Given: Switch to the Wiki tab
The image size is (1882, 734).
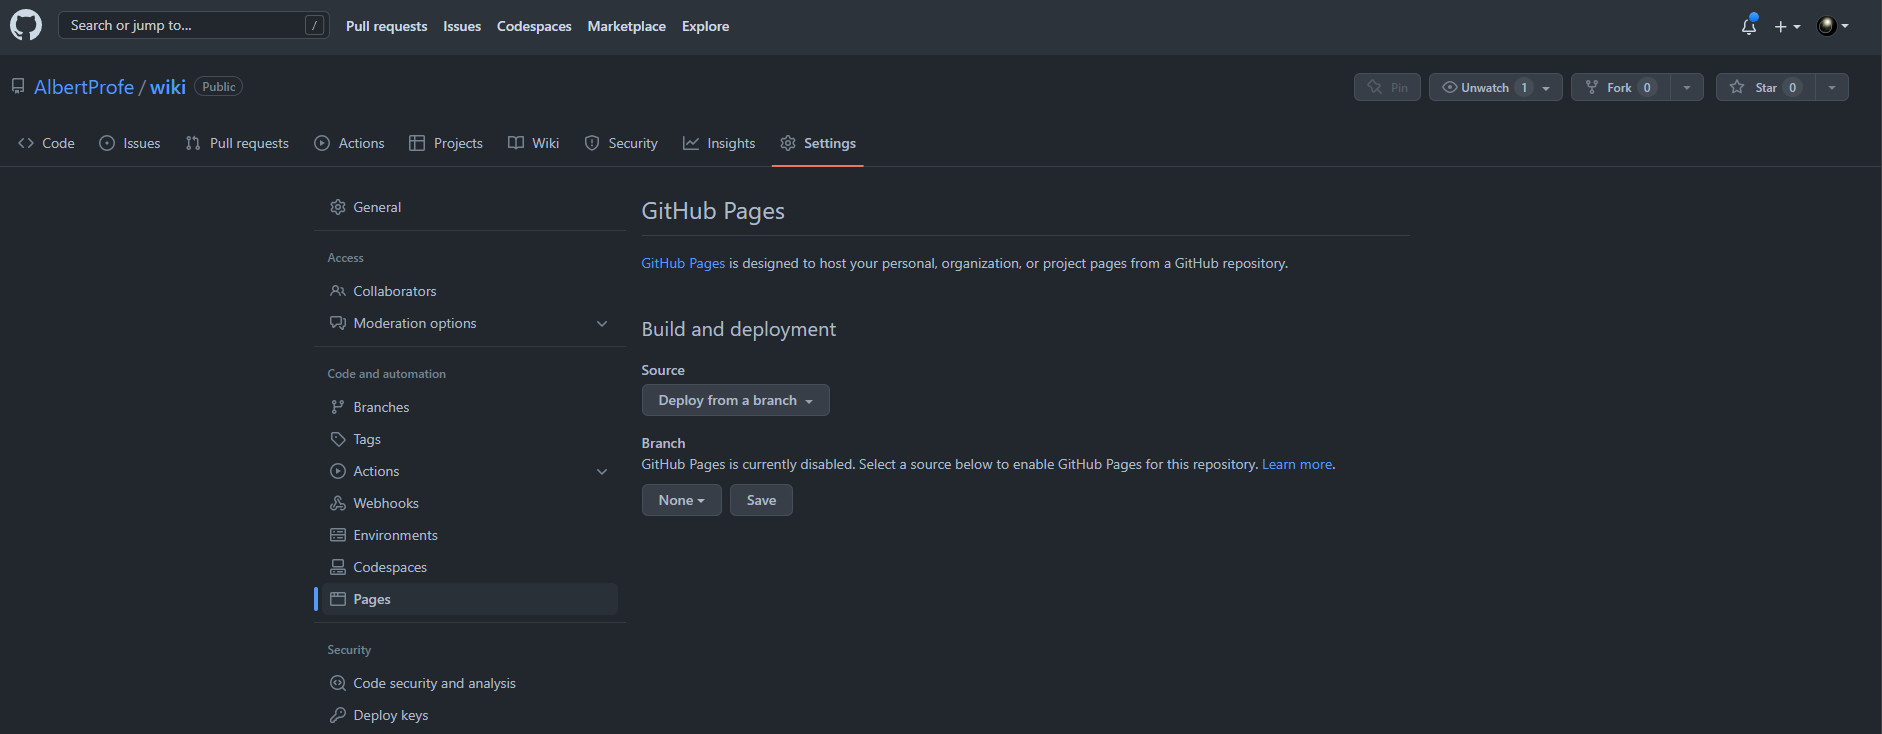Looking at the screenshot, I should pyautogui.click(x=534, y=143).
